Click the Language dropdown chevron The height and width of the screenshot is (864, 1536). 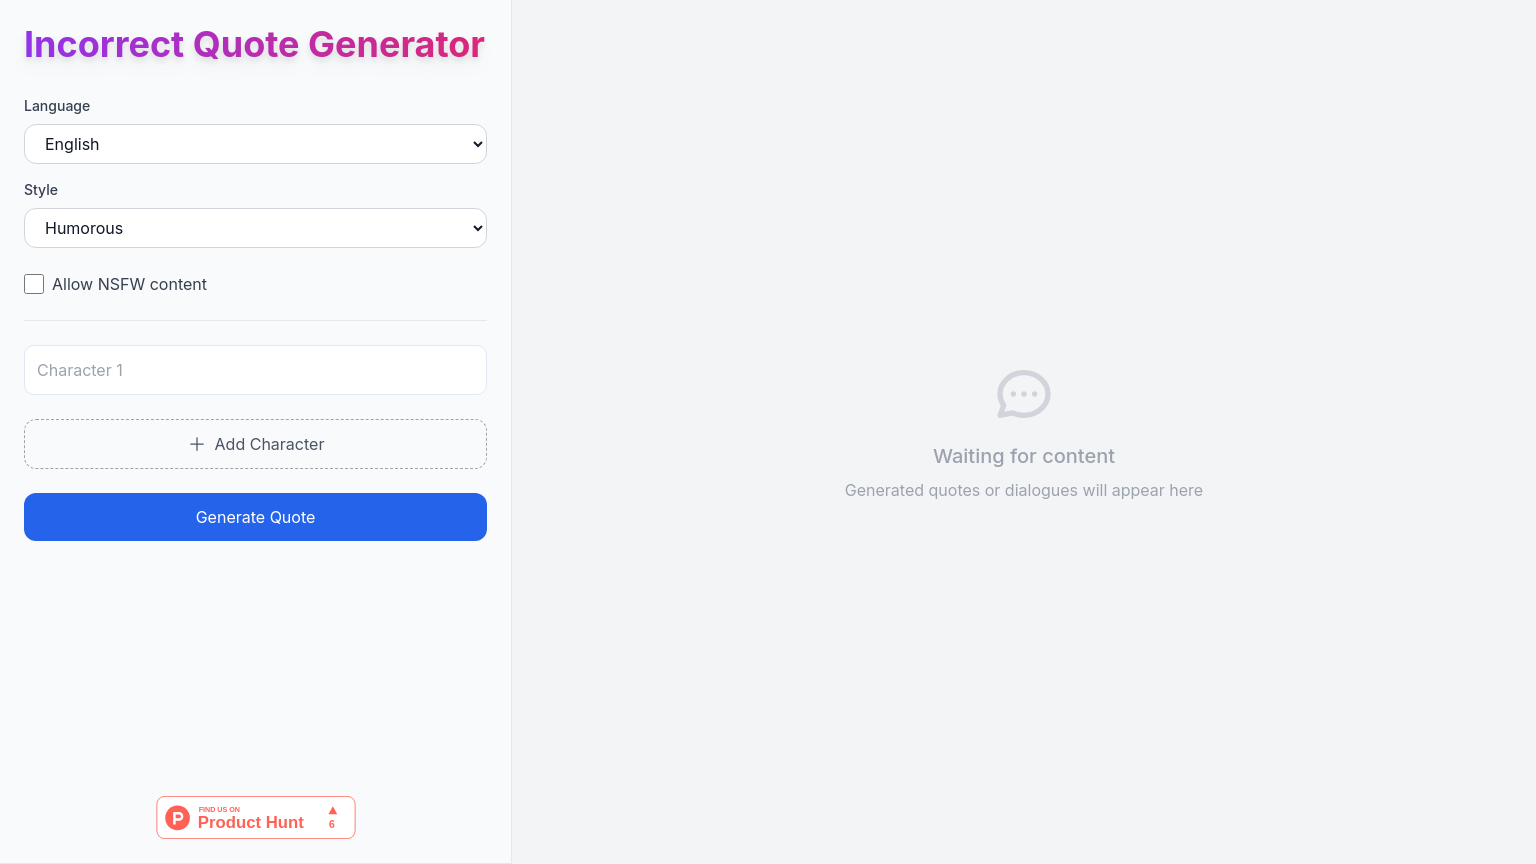click(475, 144)
